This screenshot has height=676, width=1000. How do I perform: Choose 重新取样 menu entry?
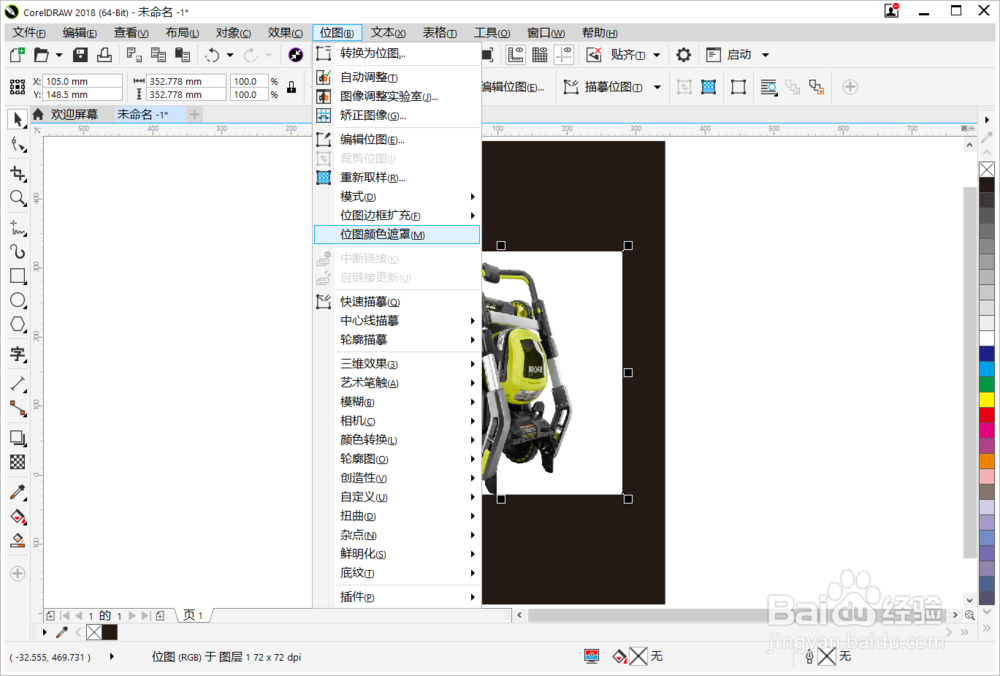397,177
